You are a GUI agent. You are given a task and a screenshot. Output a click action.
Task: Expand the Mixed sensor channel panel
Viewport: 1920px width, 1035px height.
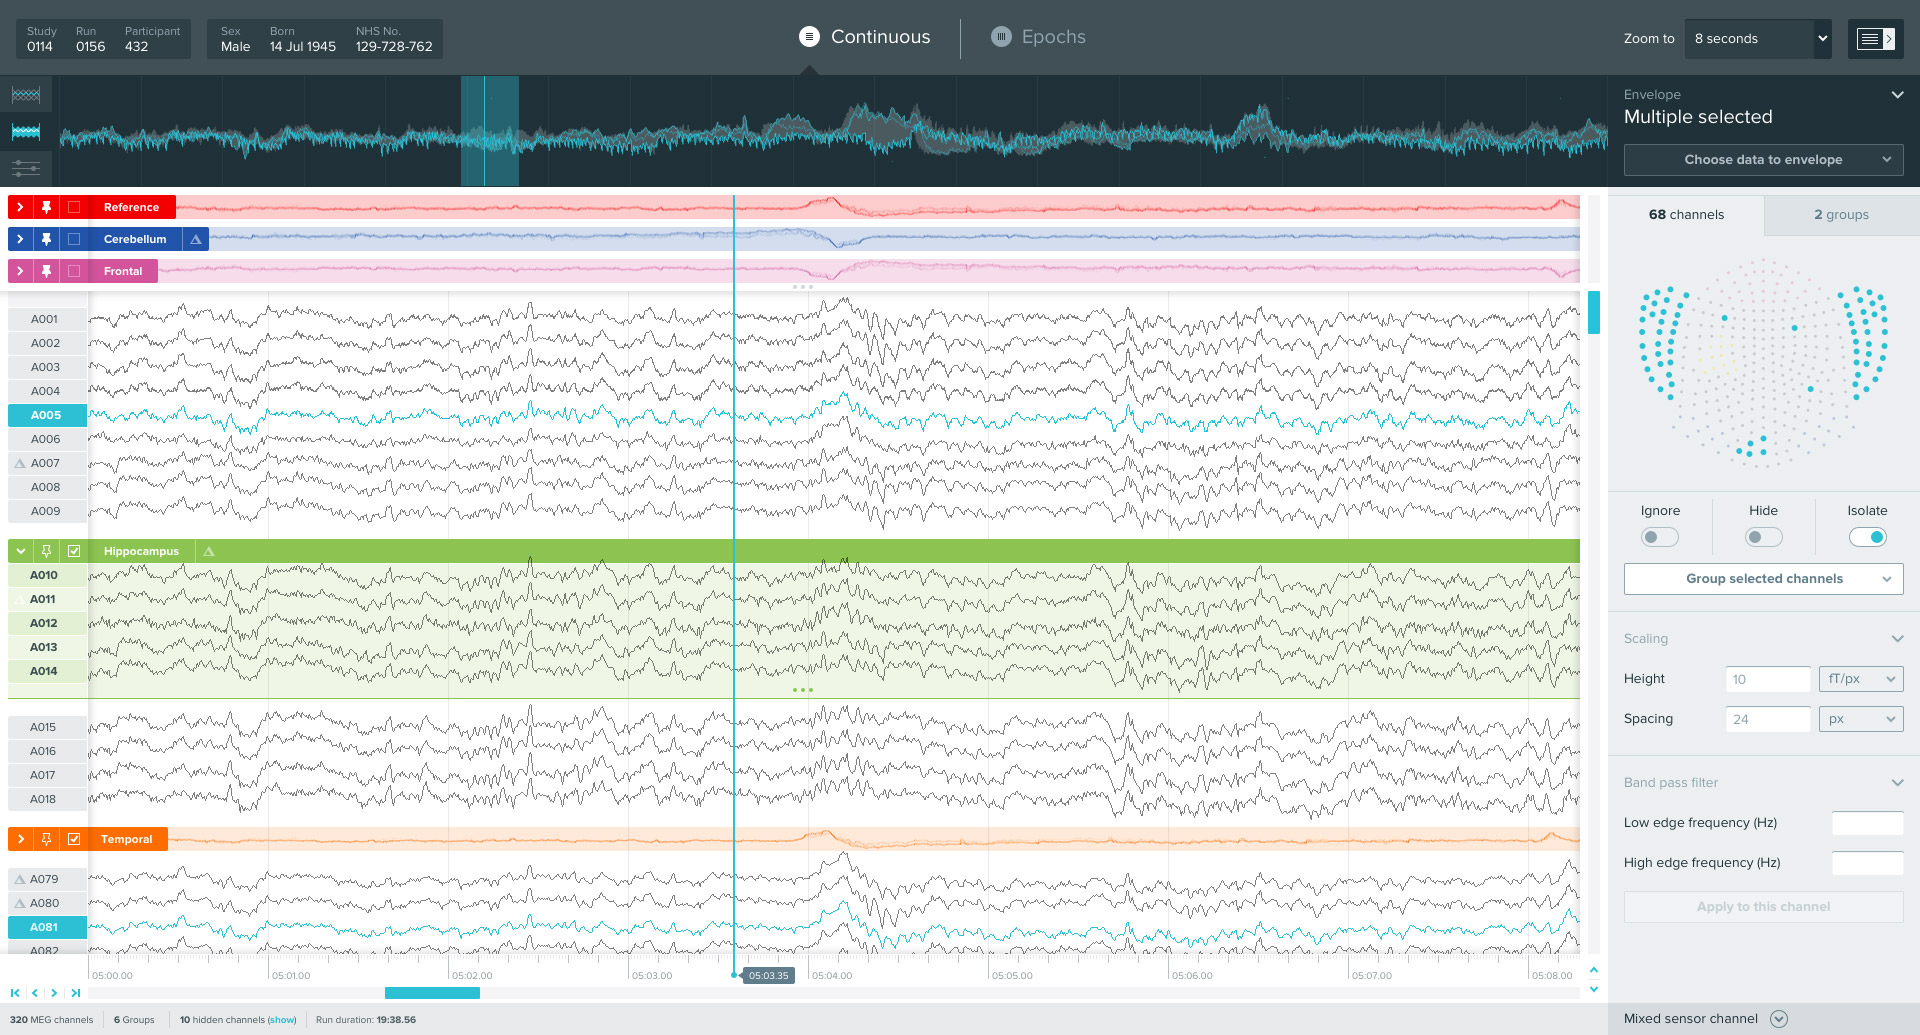pyautogui.click(x=1779, y=1019)
